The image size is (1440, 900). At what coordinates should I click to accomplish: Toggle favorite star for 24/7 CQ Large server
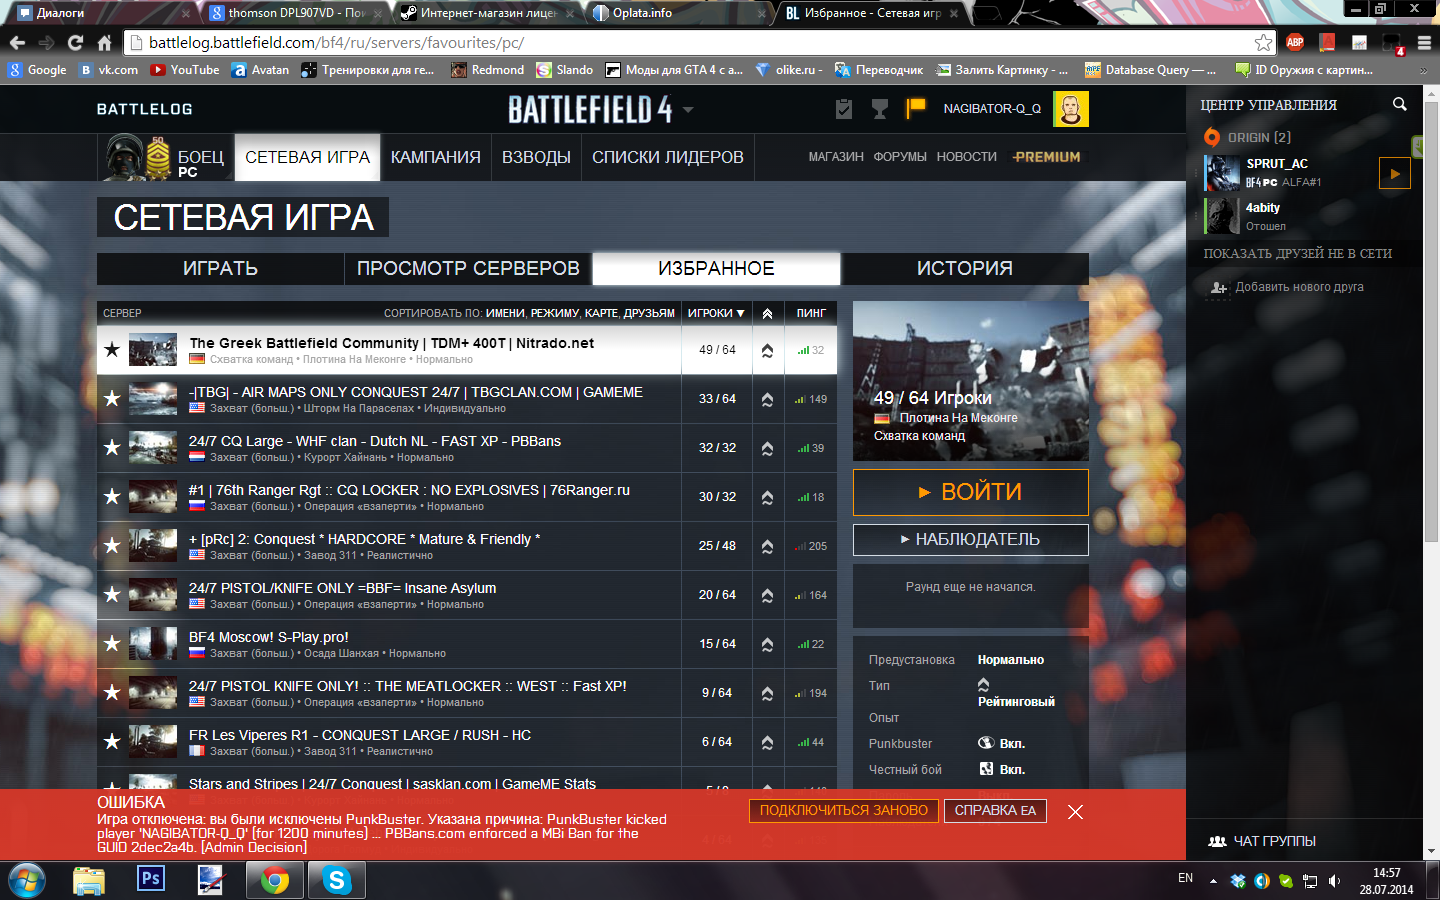pos(112,447)
